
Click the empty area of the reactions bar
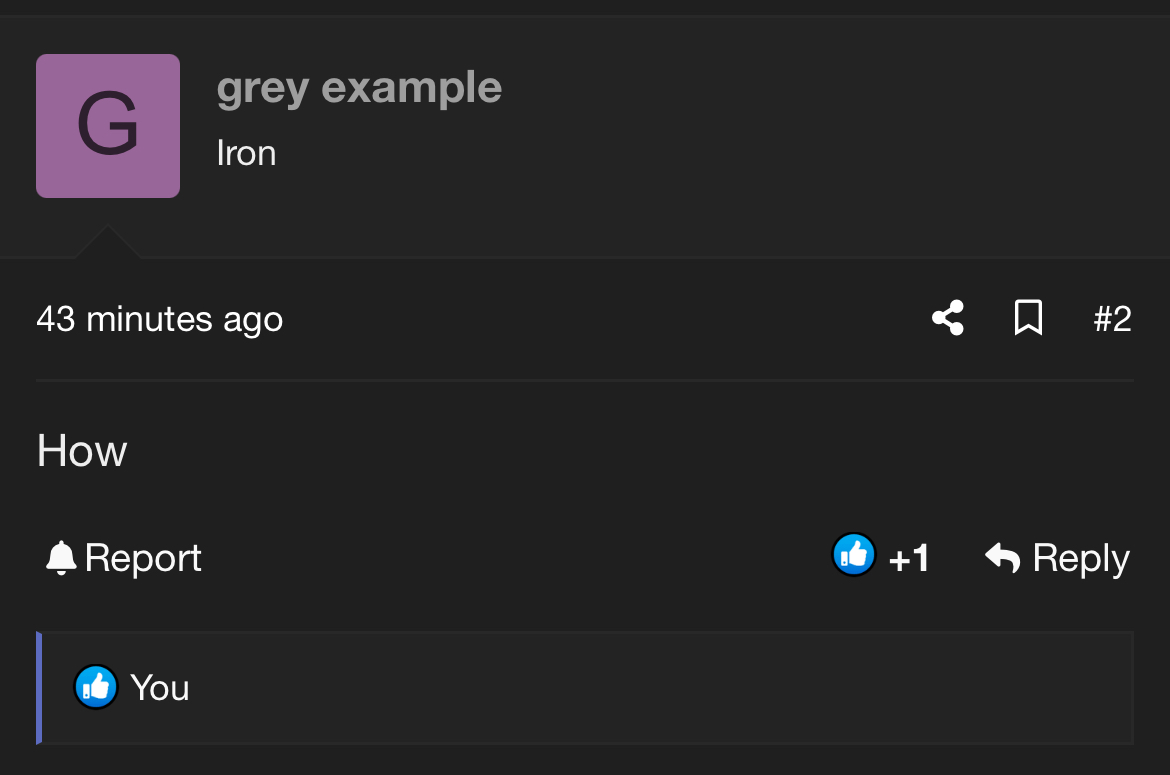click(x=650, y=688)
